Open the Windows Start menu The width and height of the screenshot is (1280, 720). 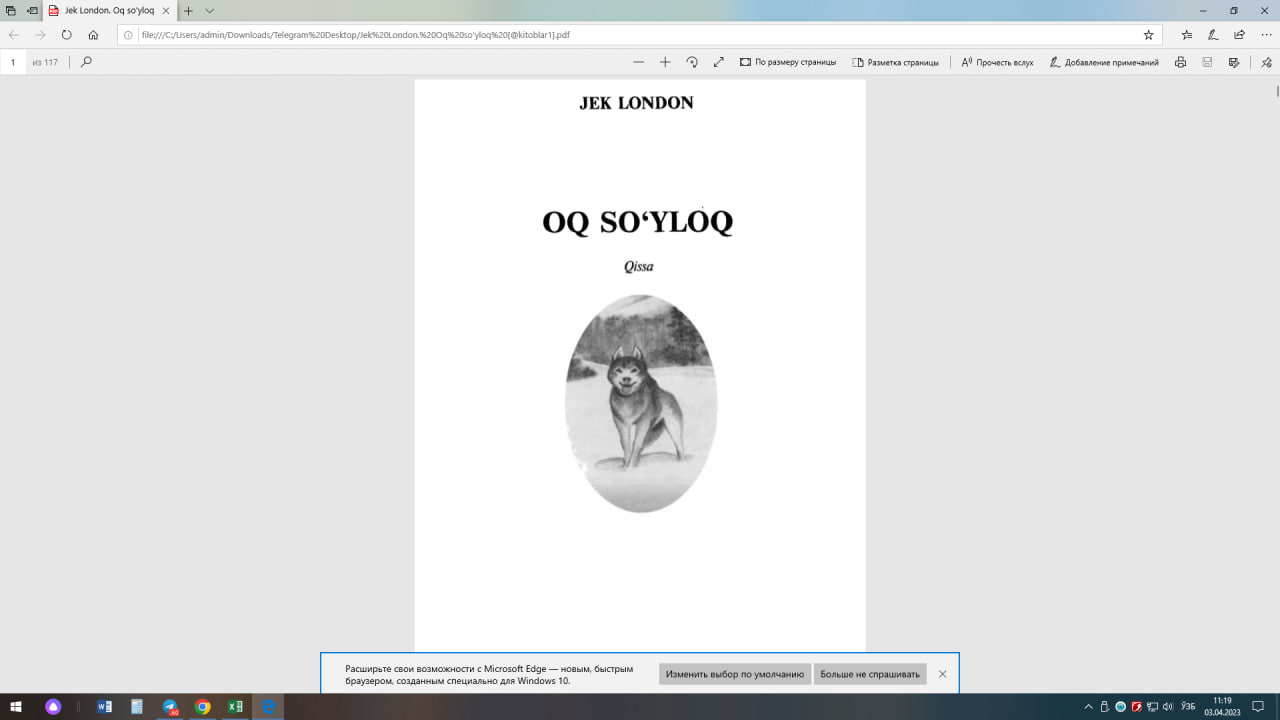16,707
